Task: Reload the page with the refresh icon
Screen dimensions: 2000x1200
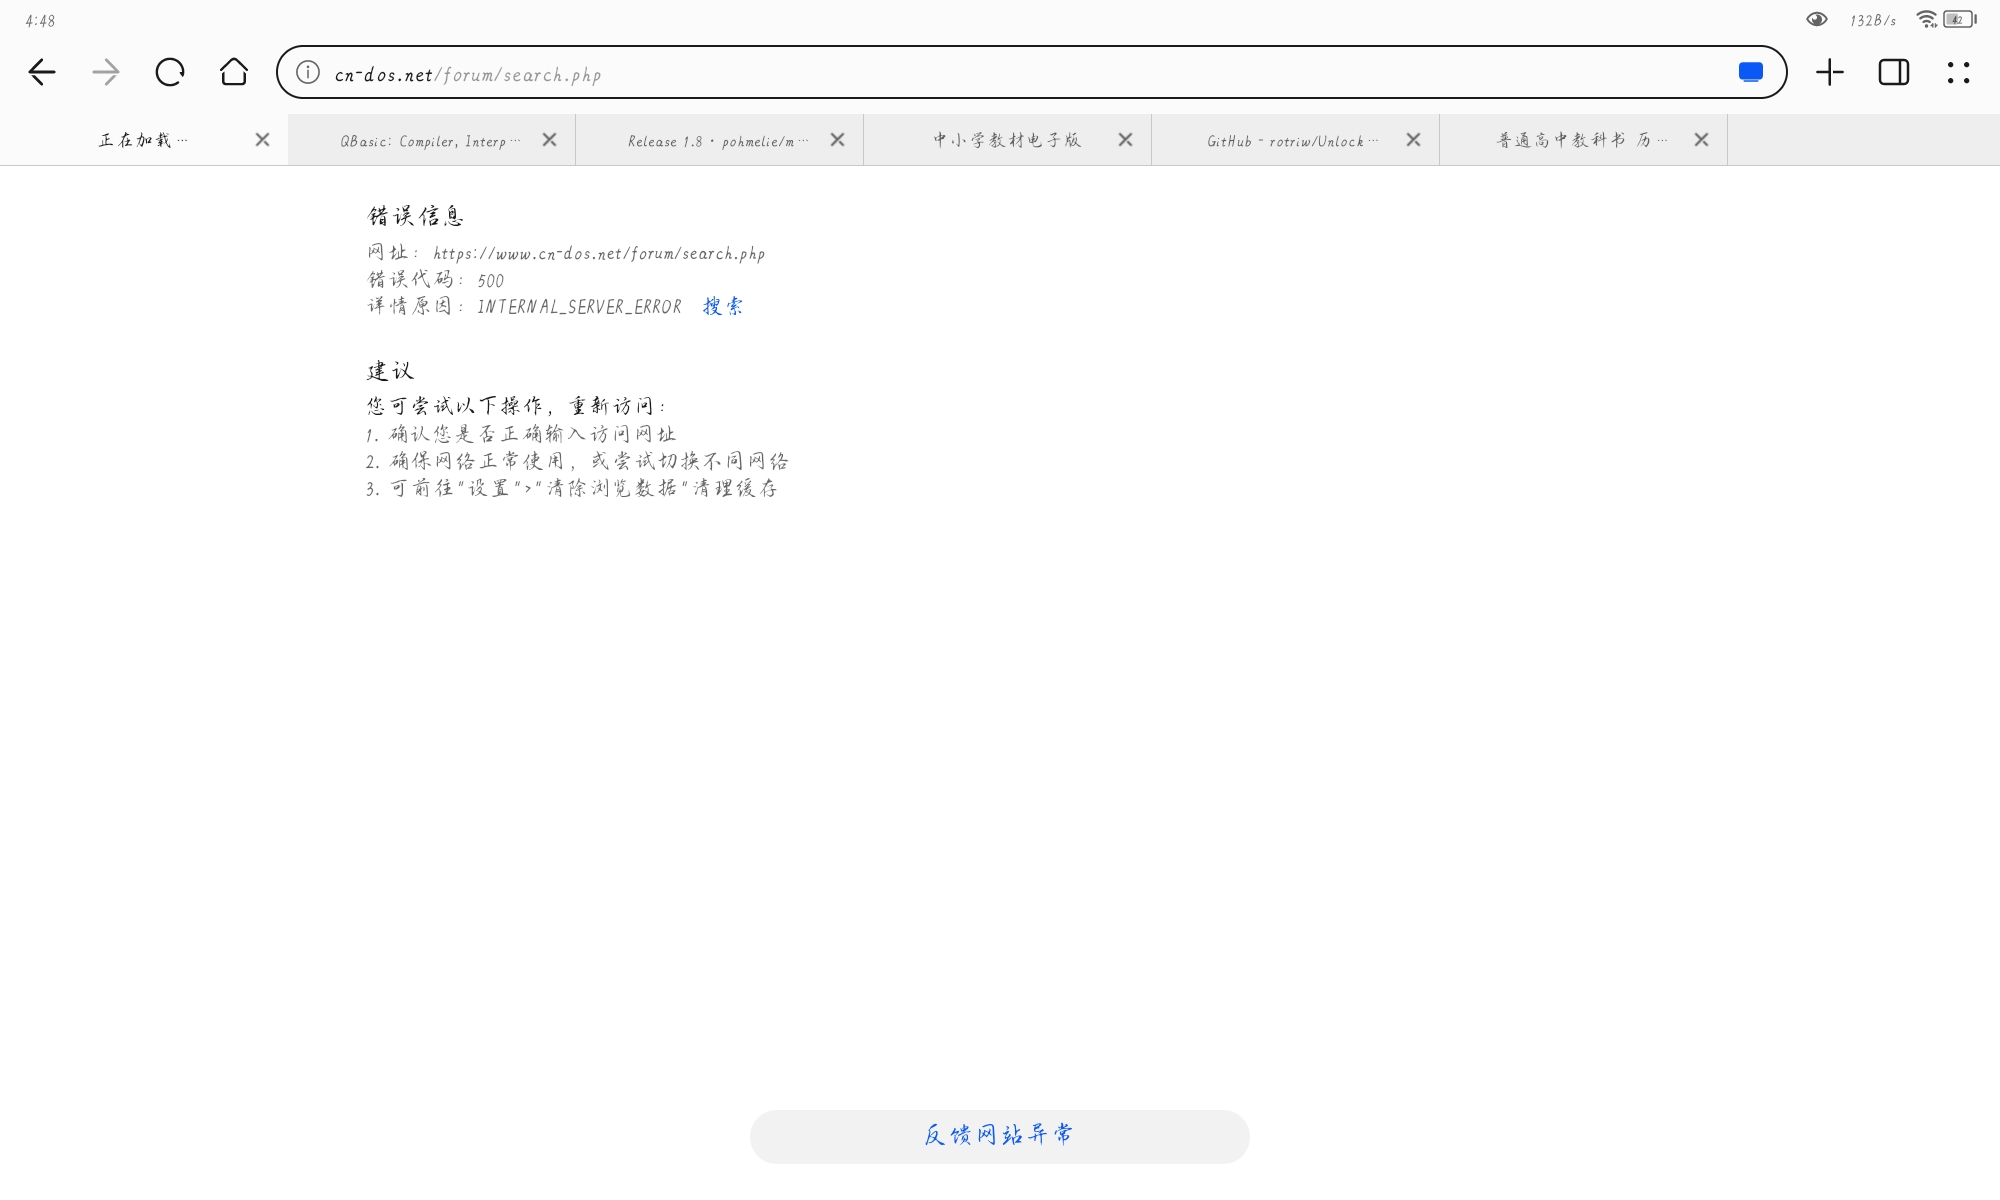Action: pos(170,72)
